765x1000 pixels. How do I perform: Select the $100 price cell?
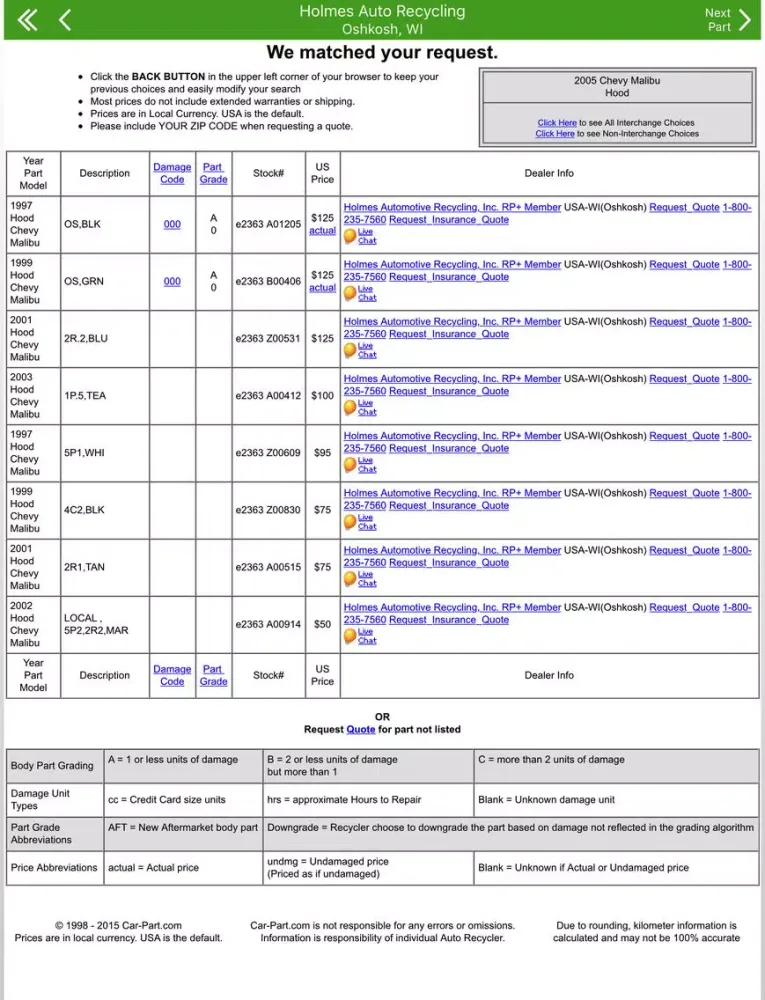[x=323, y=395]
